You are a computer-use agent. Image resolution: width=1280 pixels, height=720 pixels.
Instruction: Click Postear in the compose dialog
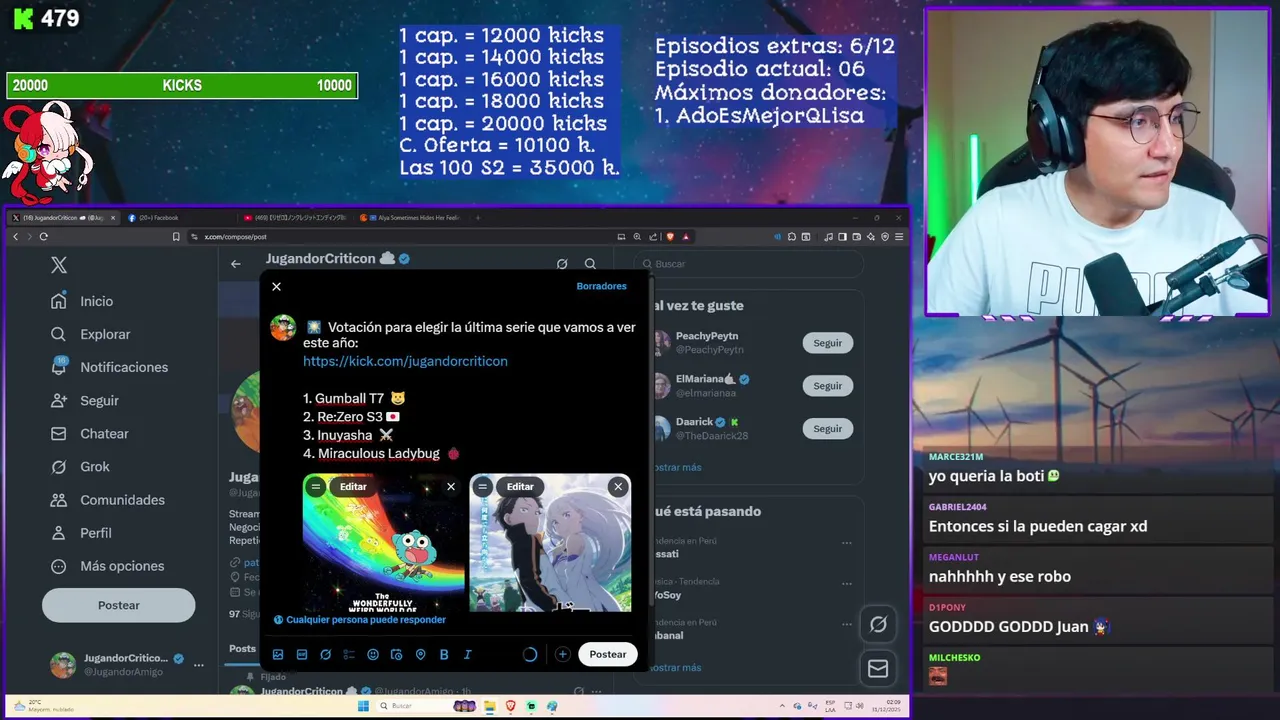coord(607,654)
